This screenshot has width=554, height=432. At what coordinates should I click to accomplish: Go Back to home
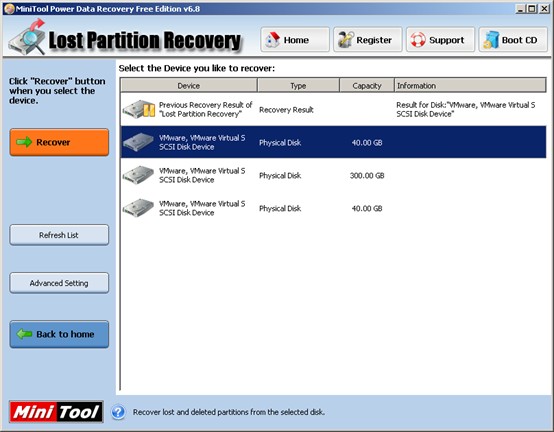(59, 334)
